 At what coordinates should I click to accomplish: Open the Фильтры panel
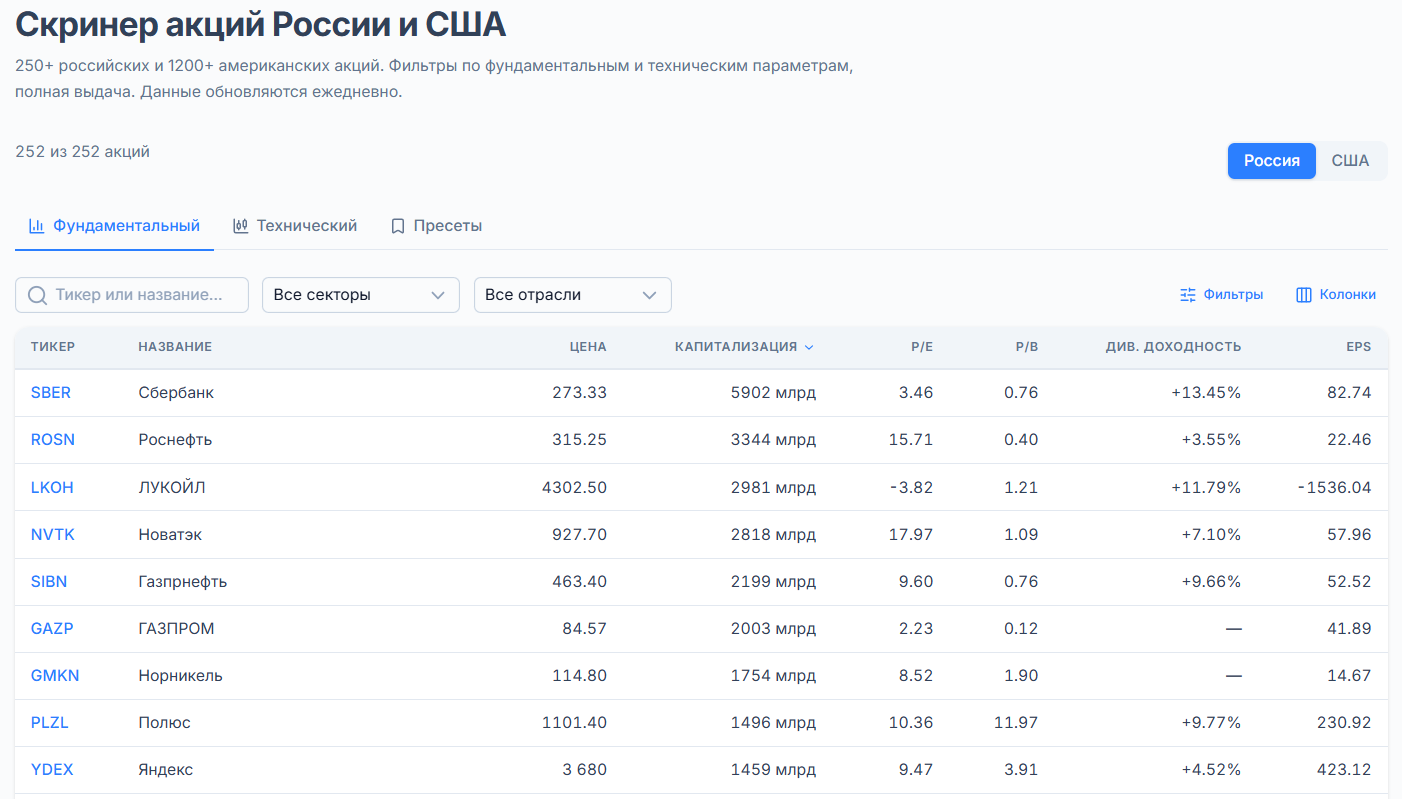(1222, 295)
